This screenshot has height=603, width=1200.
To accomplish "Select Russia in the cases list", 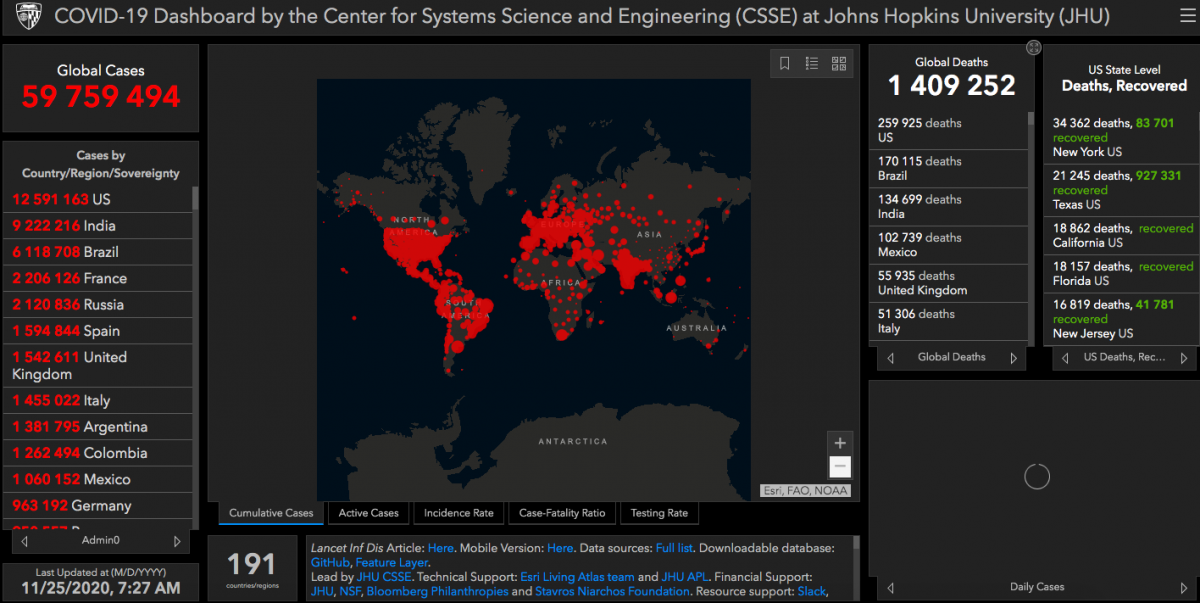I will [x=97, y=304].
